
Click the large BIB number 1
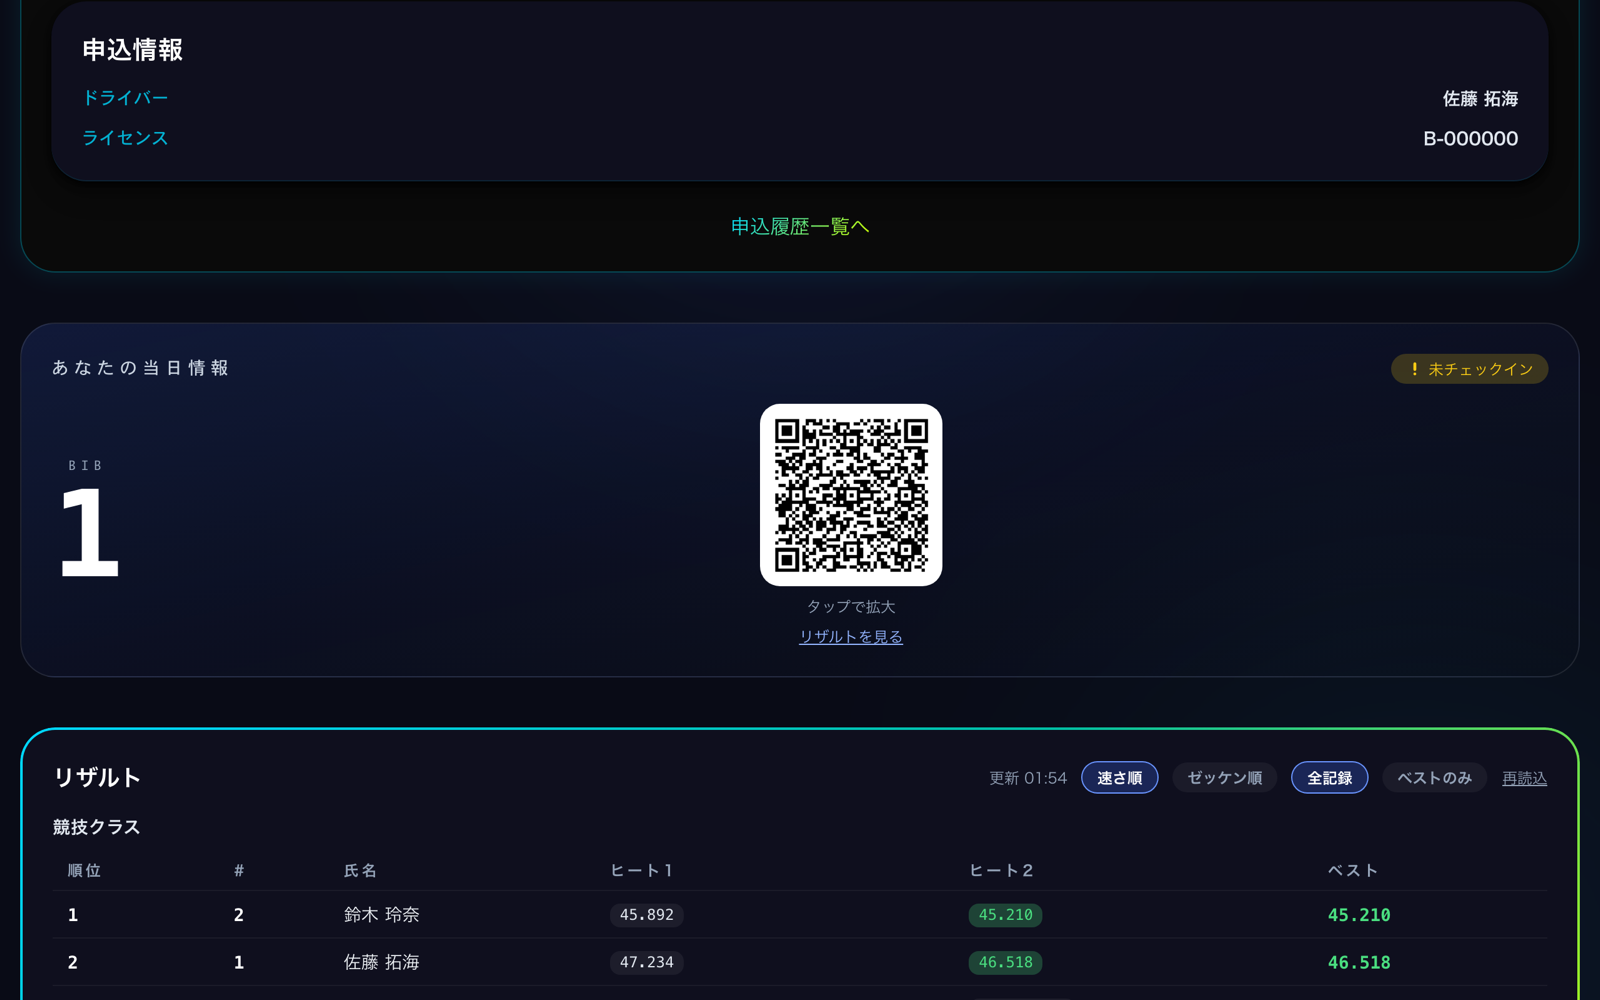tap(89, 532)
